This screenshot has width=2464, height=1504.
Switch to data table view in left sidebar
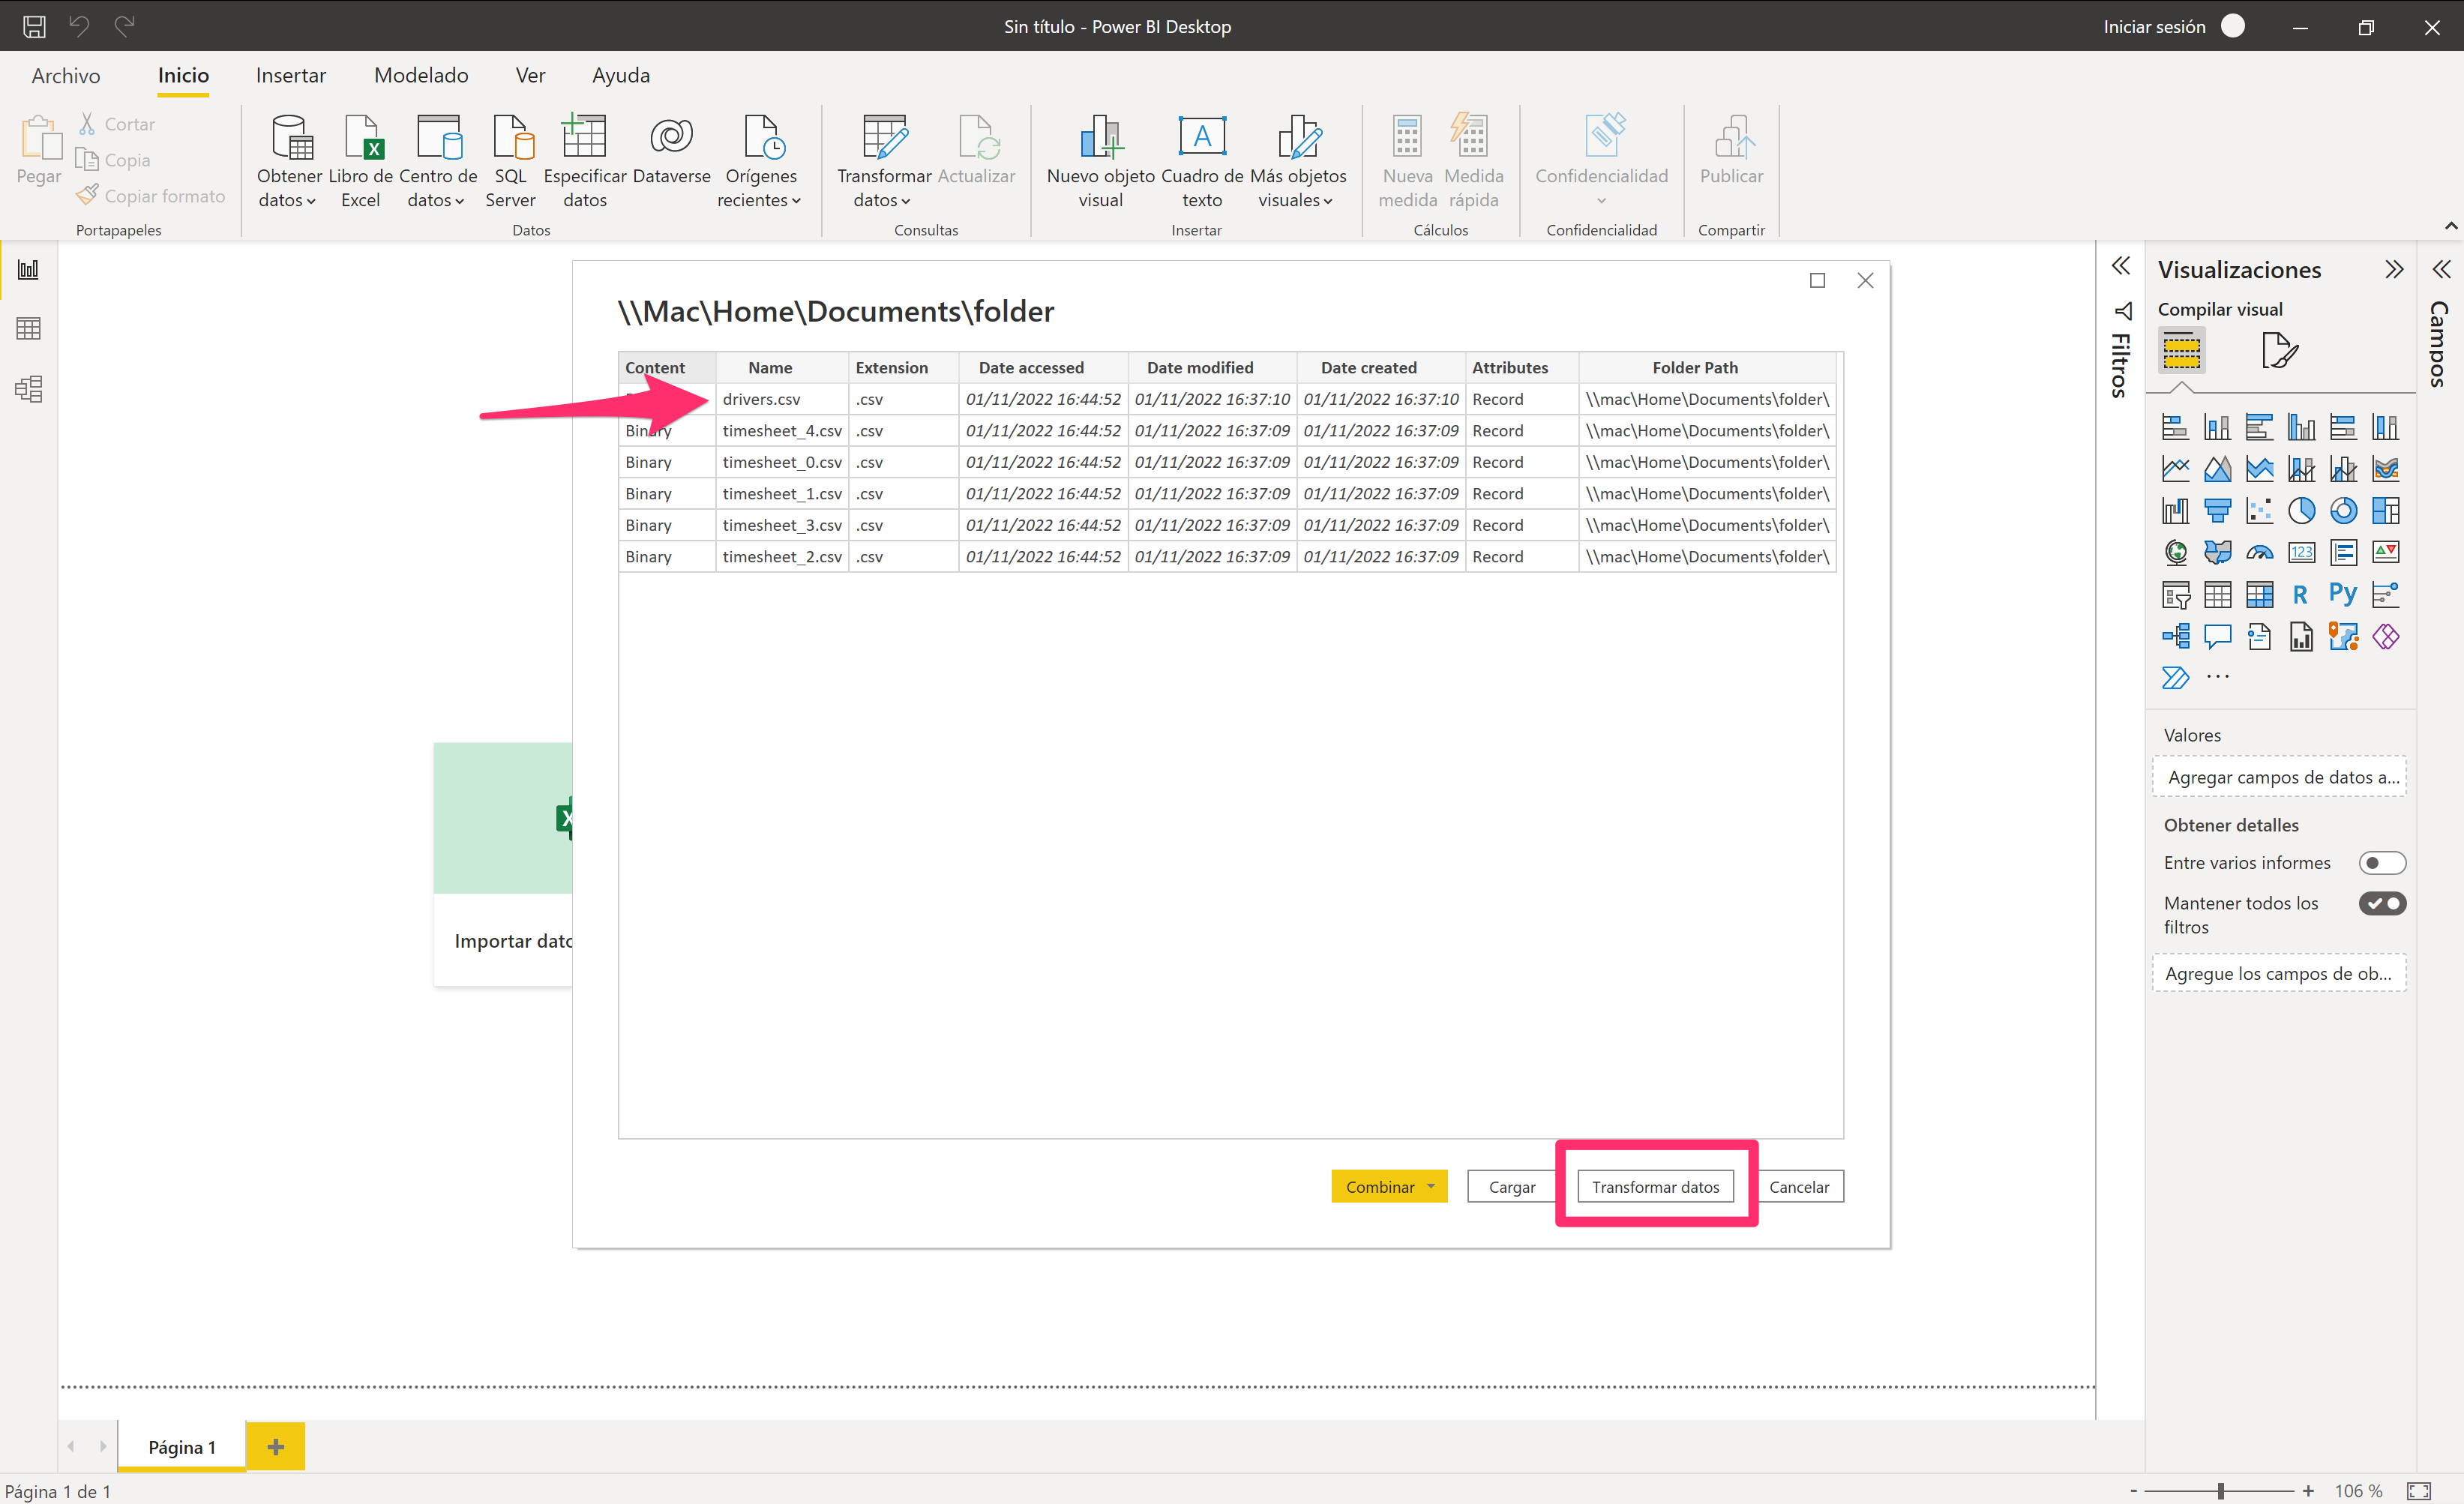(x=28, y=328)
